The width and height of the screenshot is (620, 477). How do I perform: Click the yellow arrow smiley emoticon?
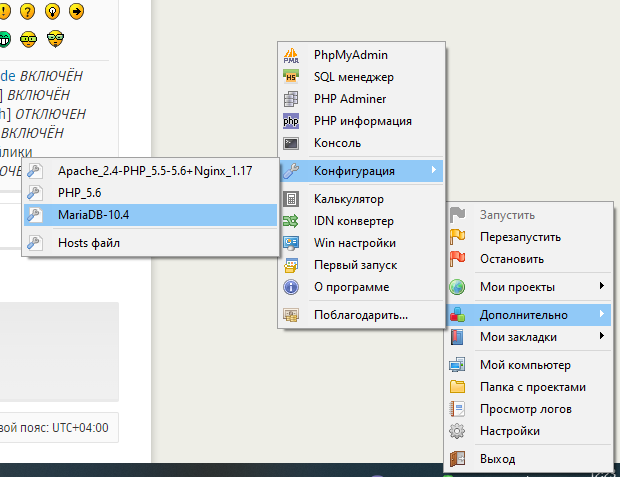click(x=77, y=11)
